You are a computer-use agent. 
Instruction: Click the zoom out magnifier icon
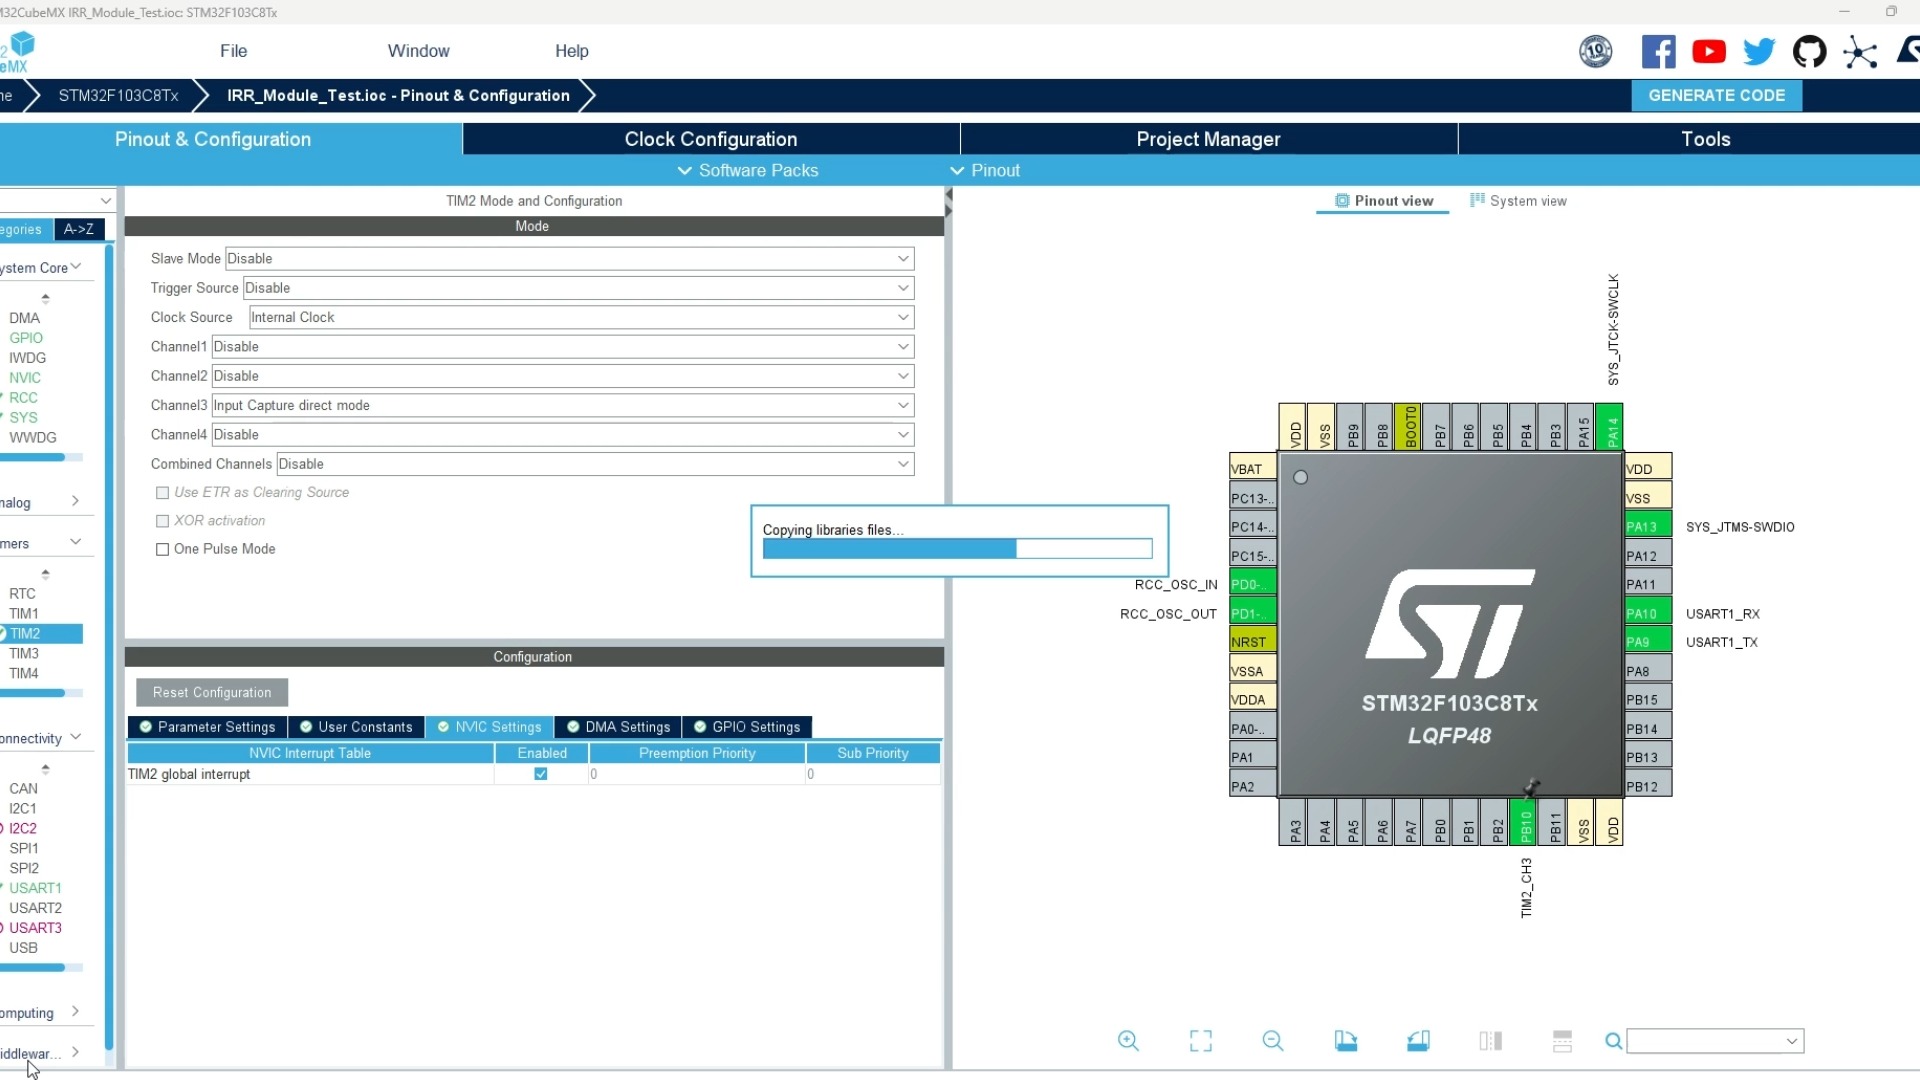[1272, 1041]
